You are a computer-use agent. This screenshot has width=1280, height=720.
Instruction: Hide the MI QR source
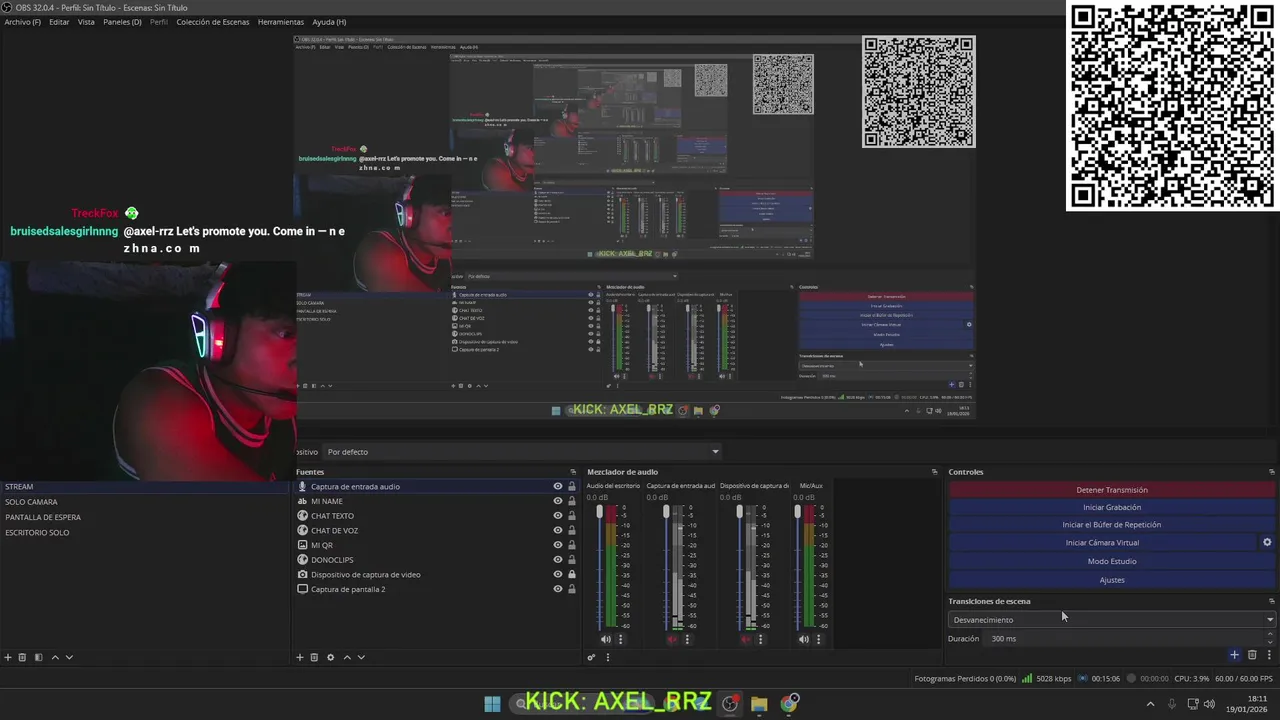pyautogui.click(x=558, y=545)
